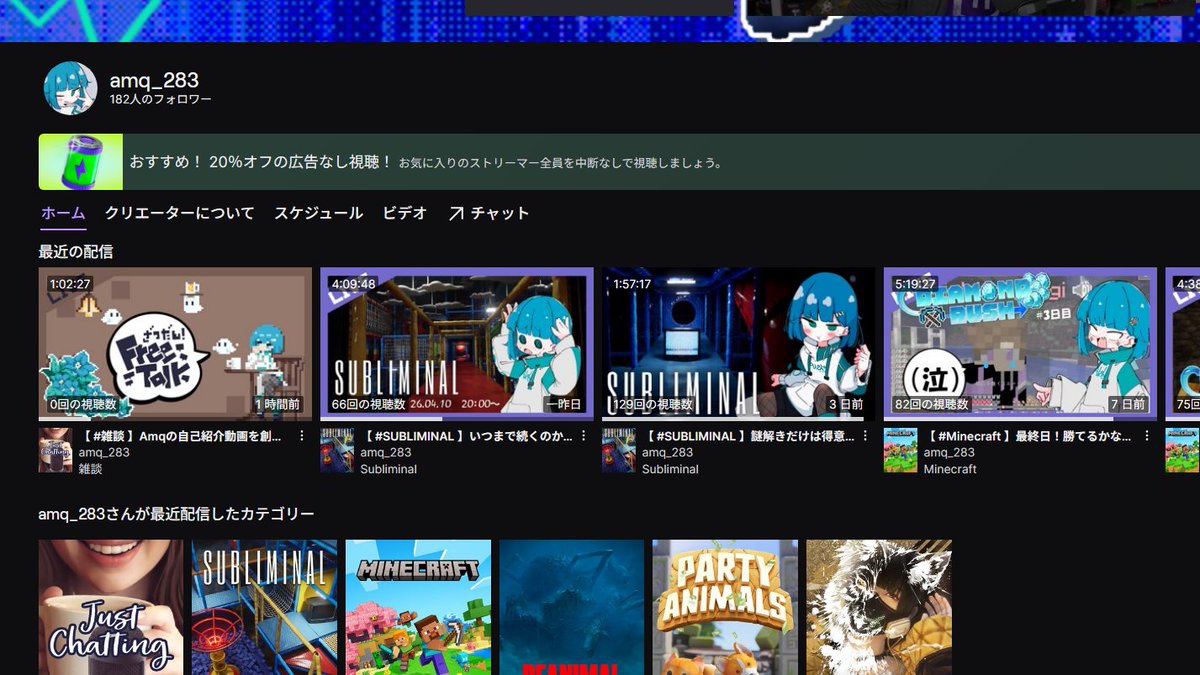Open the SUBLIMINAL category card

[265, 607]
